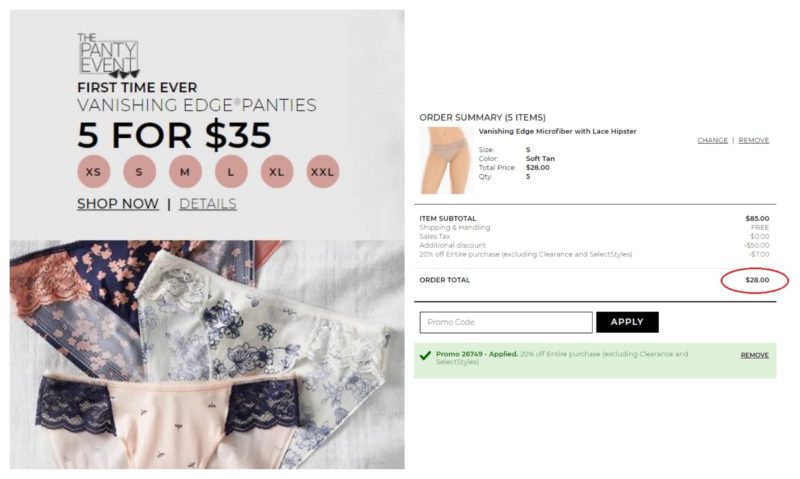Apply the promo code with APPLY button
Screen dimensions: 800x479
pyautogui.click(x=627, y=322)
